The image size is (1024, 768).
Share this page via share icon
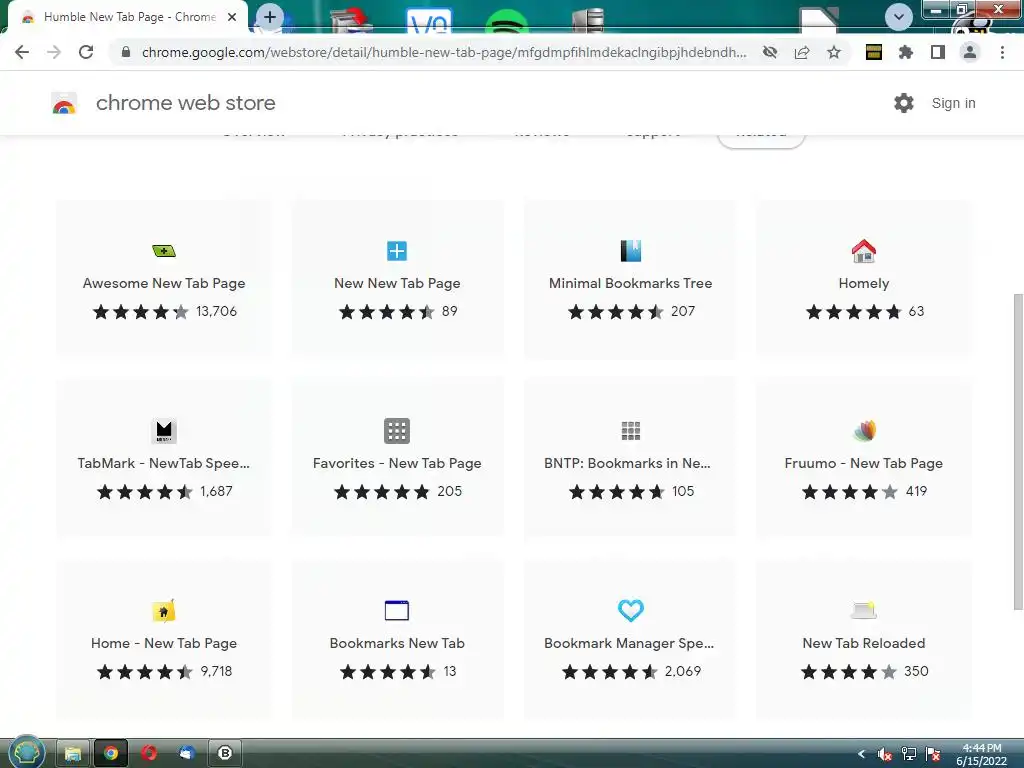pyautogui.click(x=802, y=52)
